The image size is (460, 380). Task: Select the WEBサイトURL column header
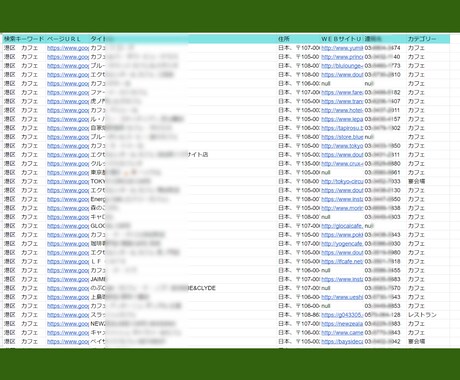pyautogui.click(x=341, y=39)
